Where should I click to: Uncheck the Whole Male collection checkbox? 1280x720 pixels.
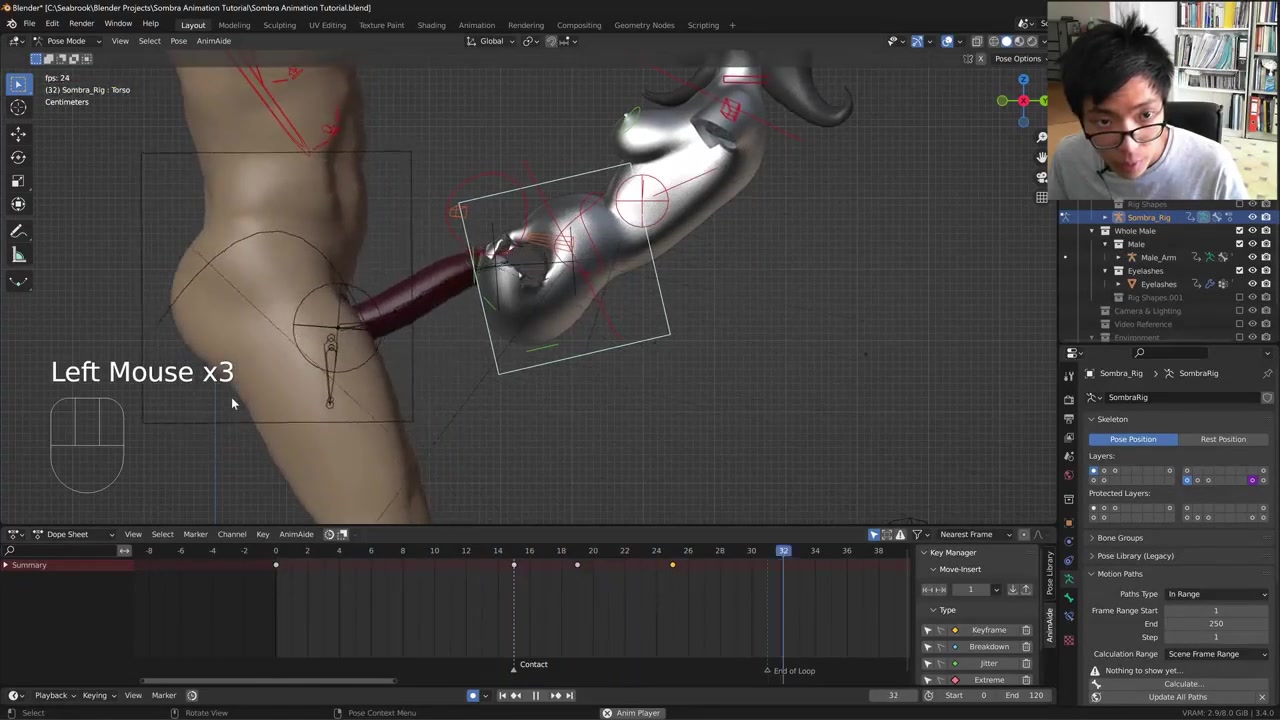(1239, 231)
